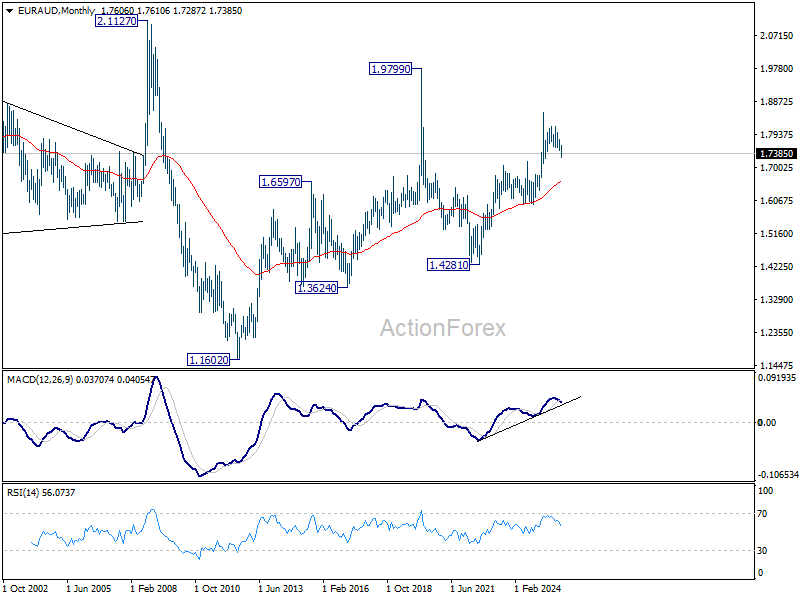Select the EURAUD,Monthly chart title text
The height and width of the screenshot is (600, 800).
(x=56, y=11)
